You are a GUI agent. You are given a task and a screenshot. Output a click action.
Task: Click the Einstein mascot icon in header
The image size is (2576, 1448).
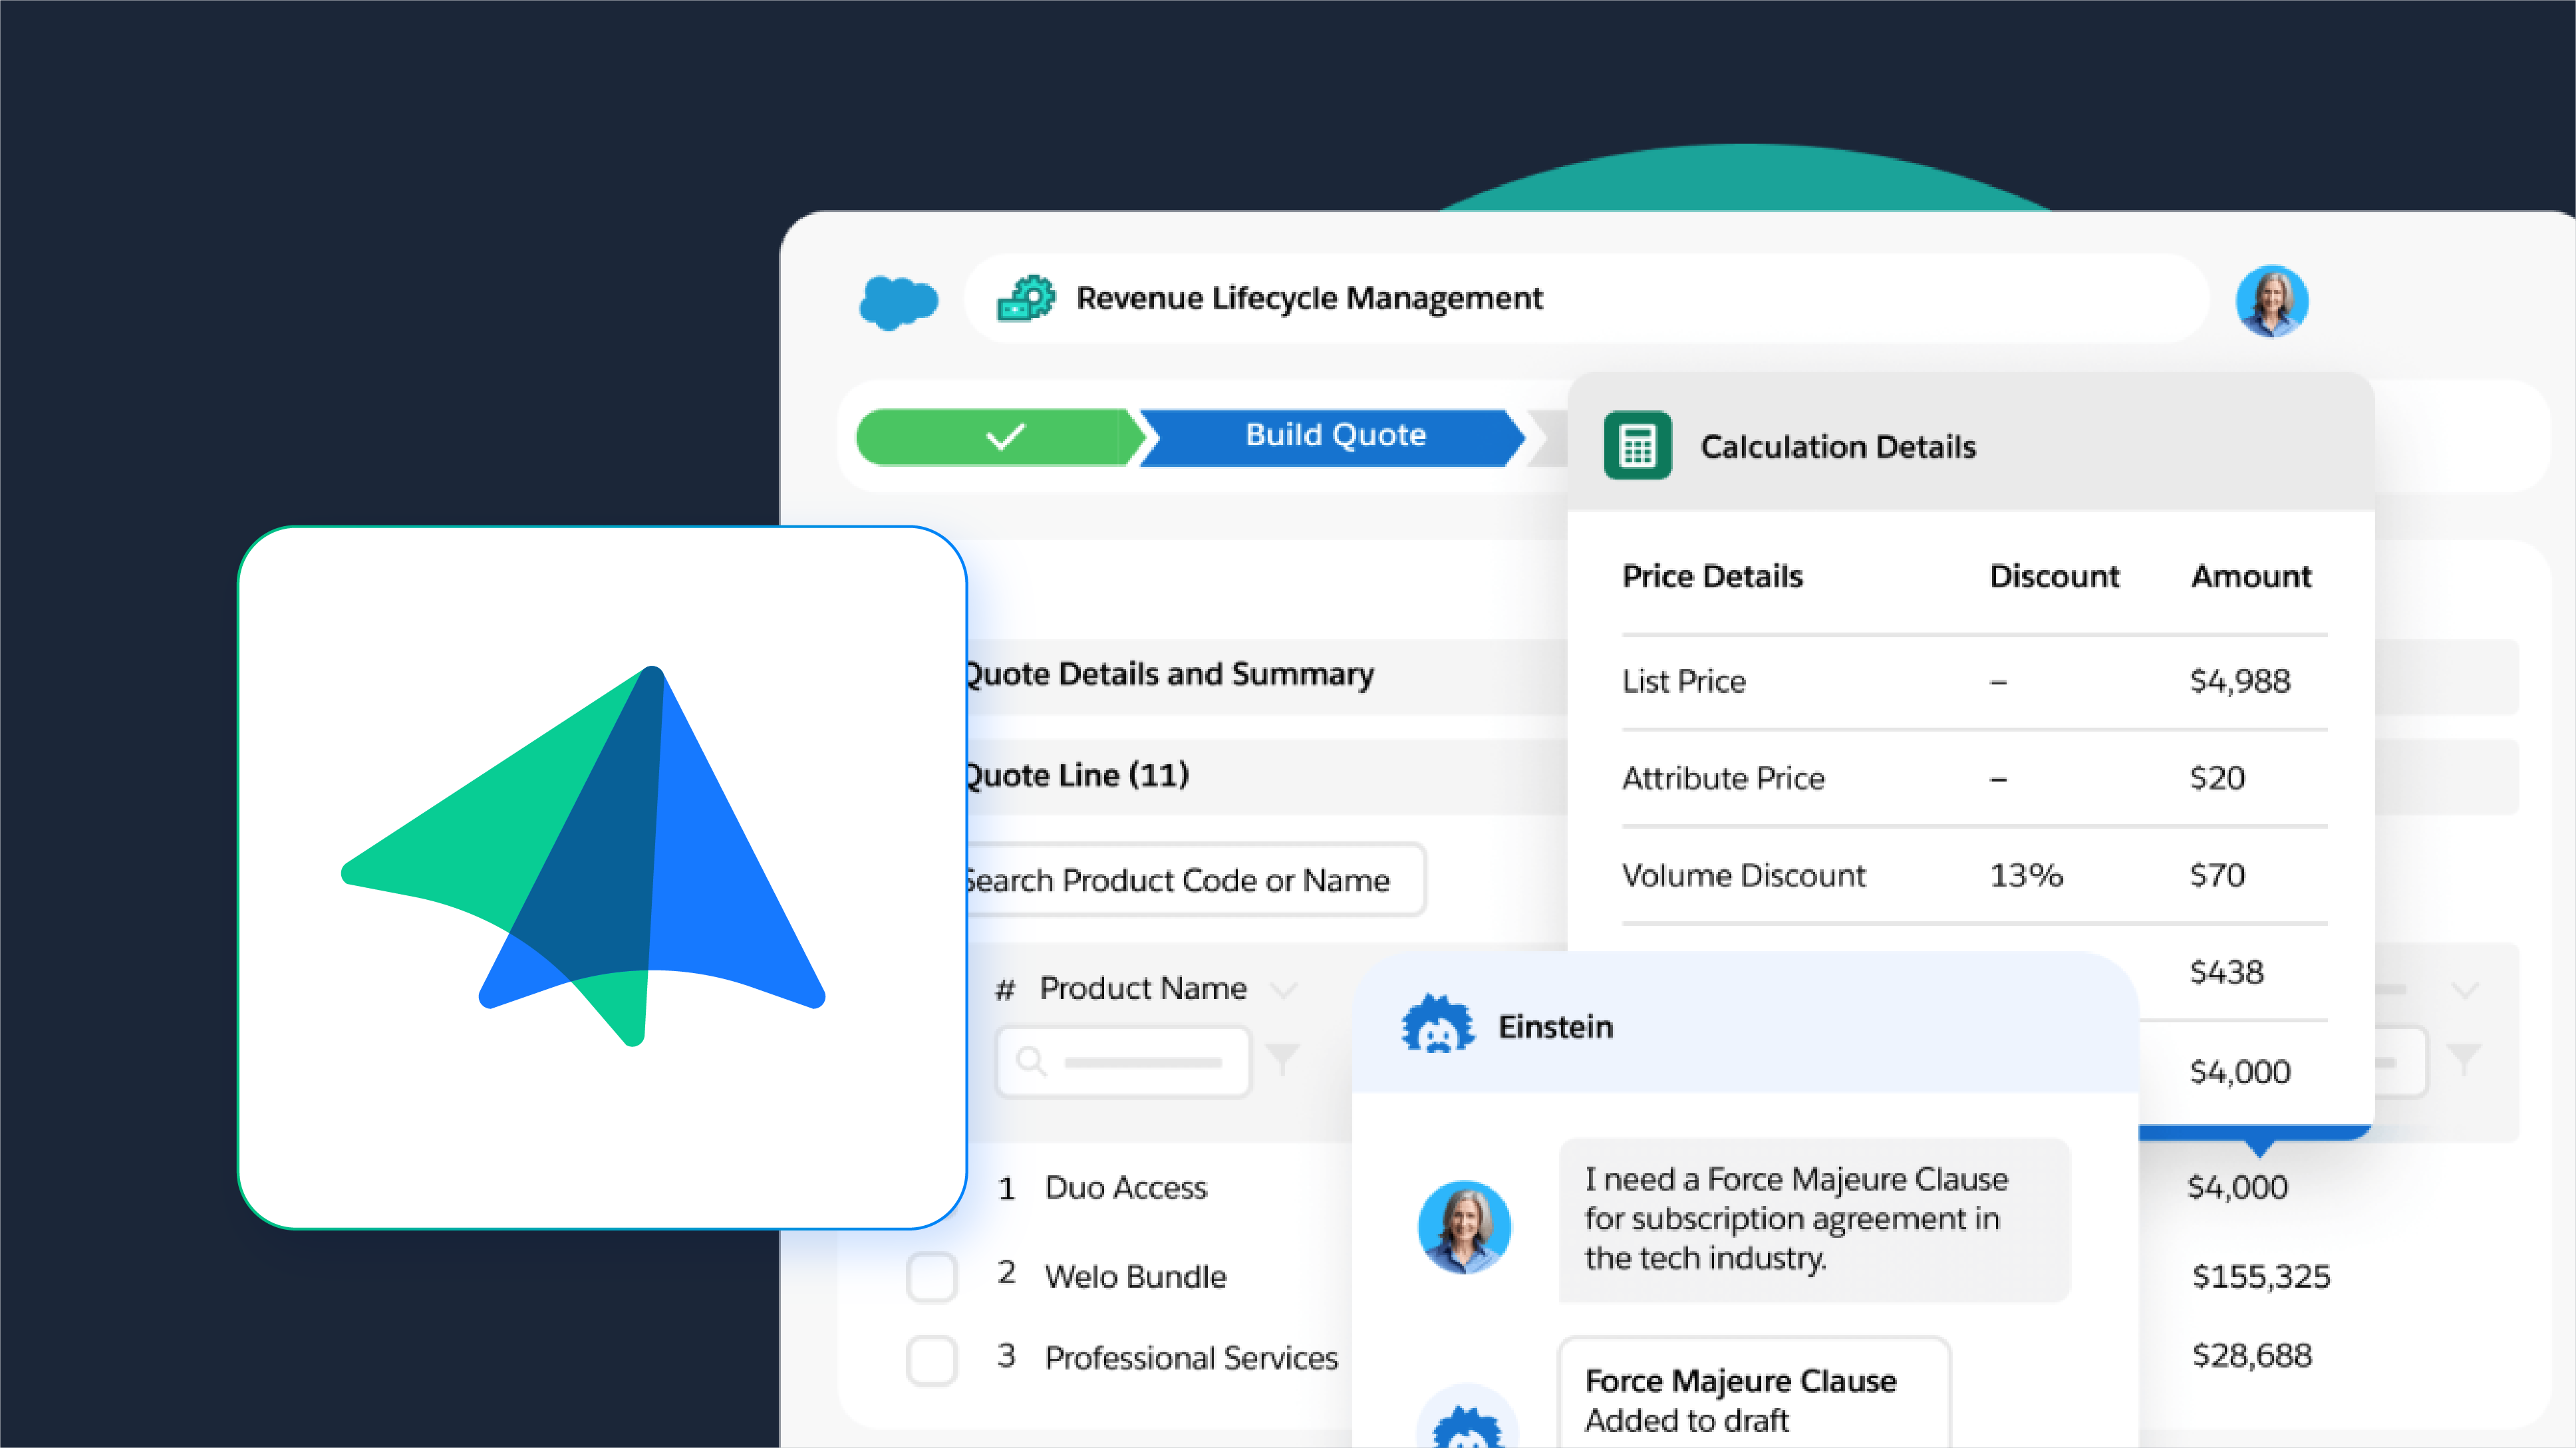1437,1025
